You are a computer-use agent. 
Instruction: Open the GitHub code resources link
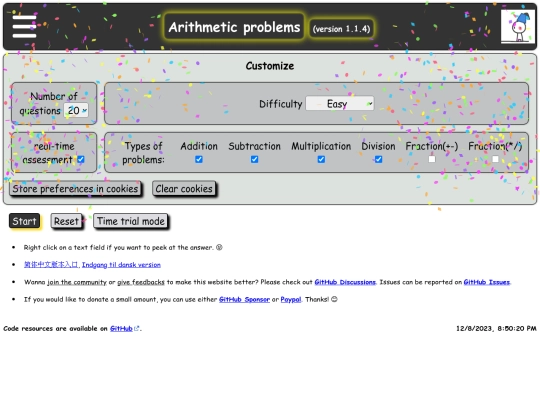click(121, 329)
